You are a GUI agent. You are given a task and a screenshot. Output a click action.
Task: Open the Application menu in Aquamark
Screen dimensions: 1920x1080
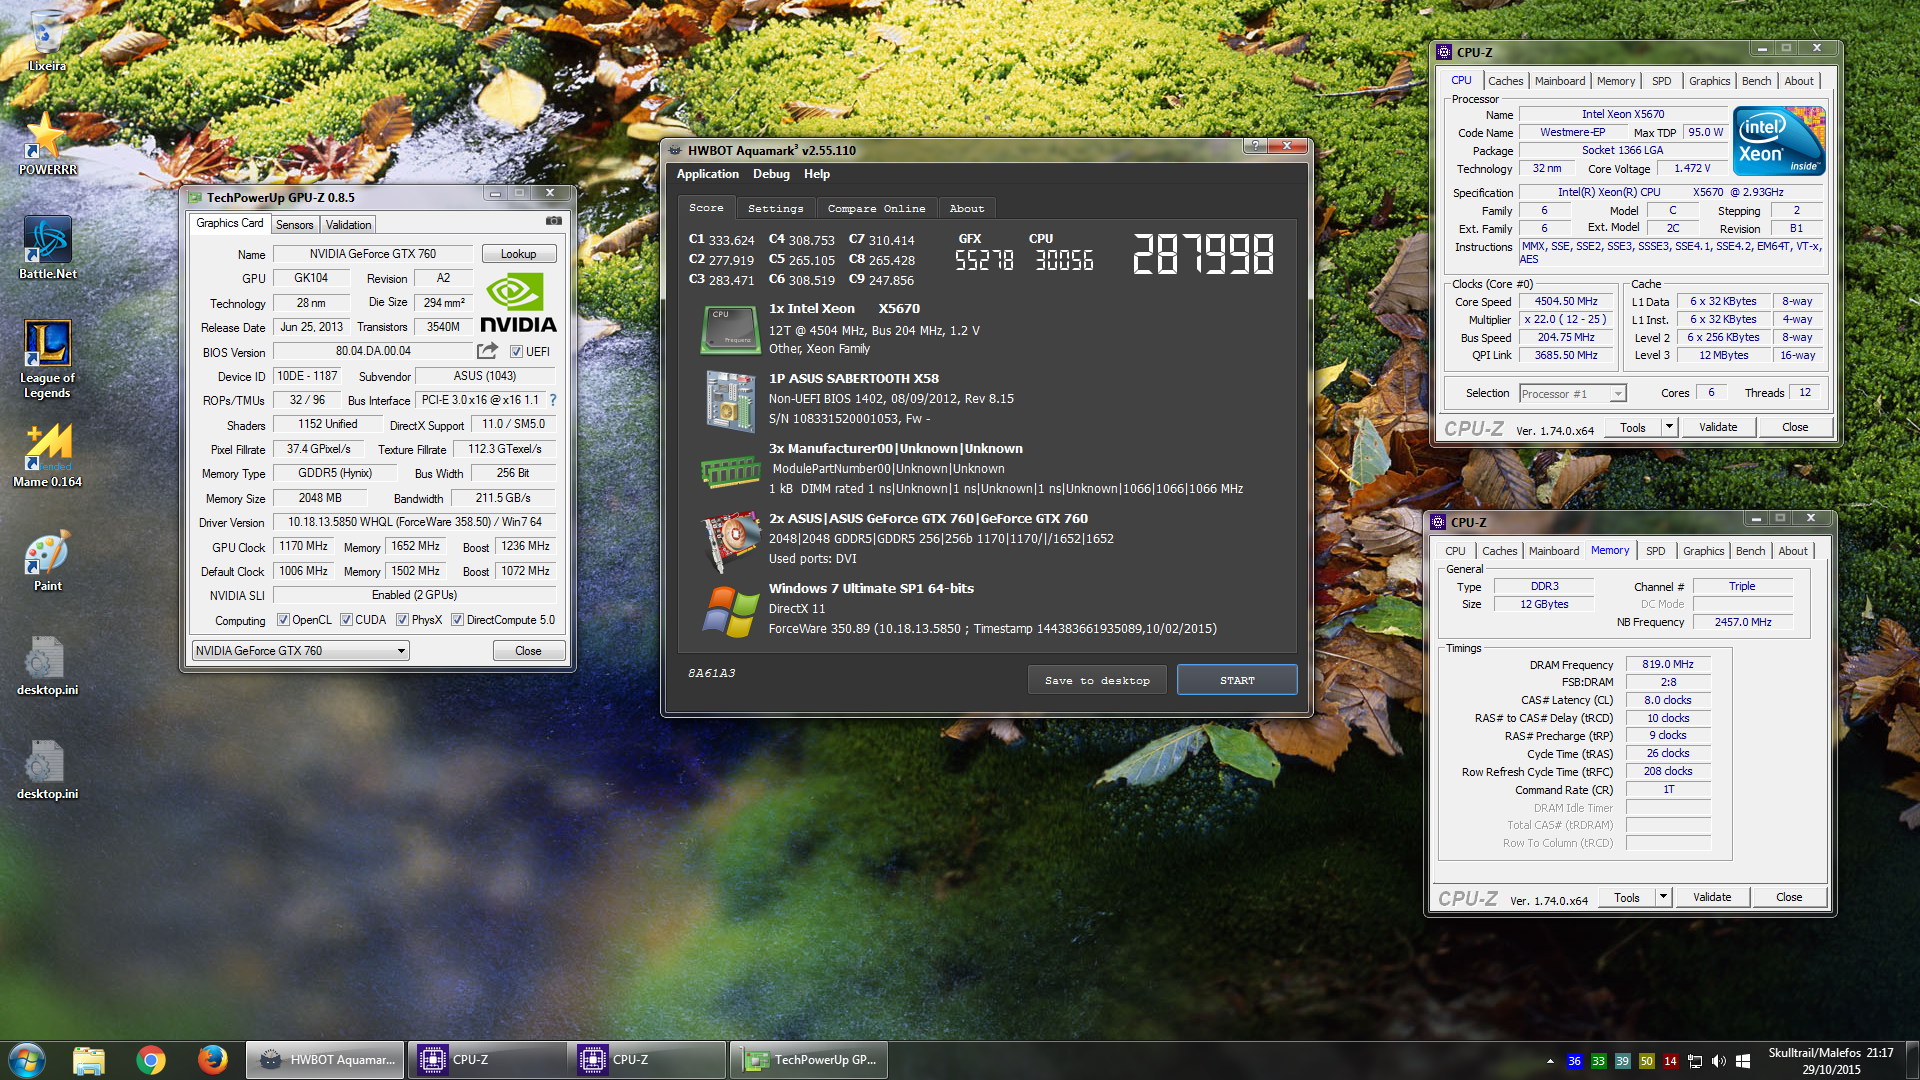pyautogui.click(x=707, y=174)
